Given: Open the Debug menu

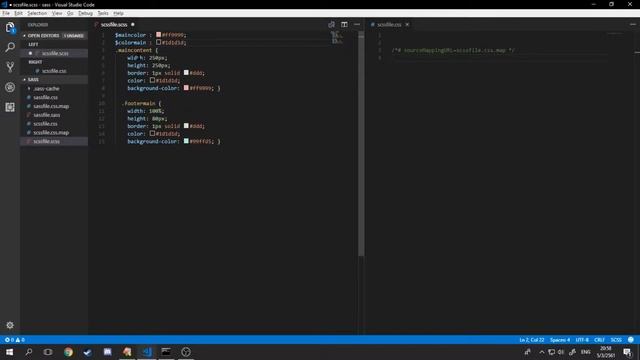Looking at the screenshot, I should click(85, 13).
